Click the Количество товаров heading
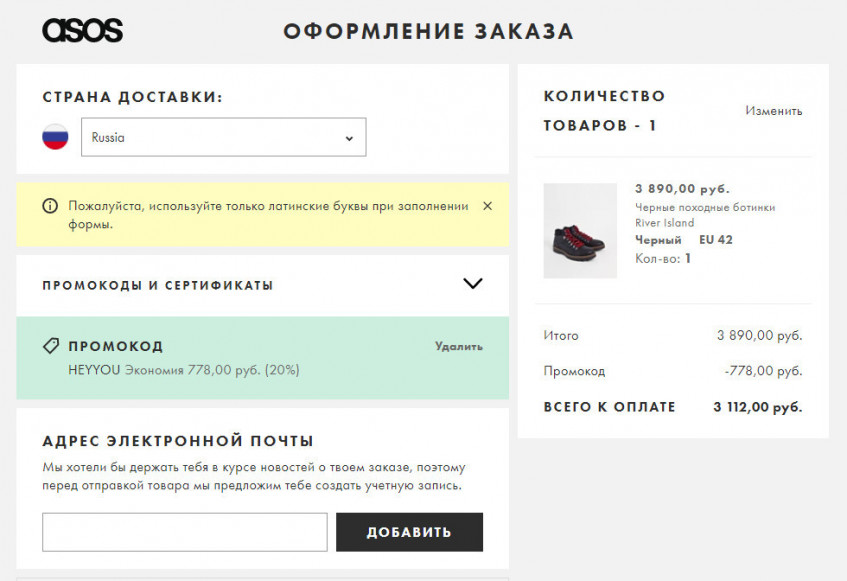Viewport: 847px width, 581px height. pyautogui.click(x=604, y=111)
